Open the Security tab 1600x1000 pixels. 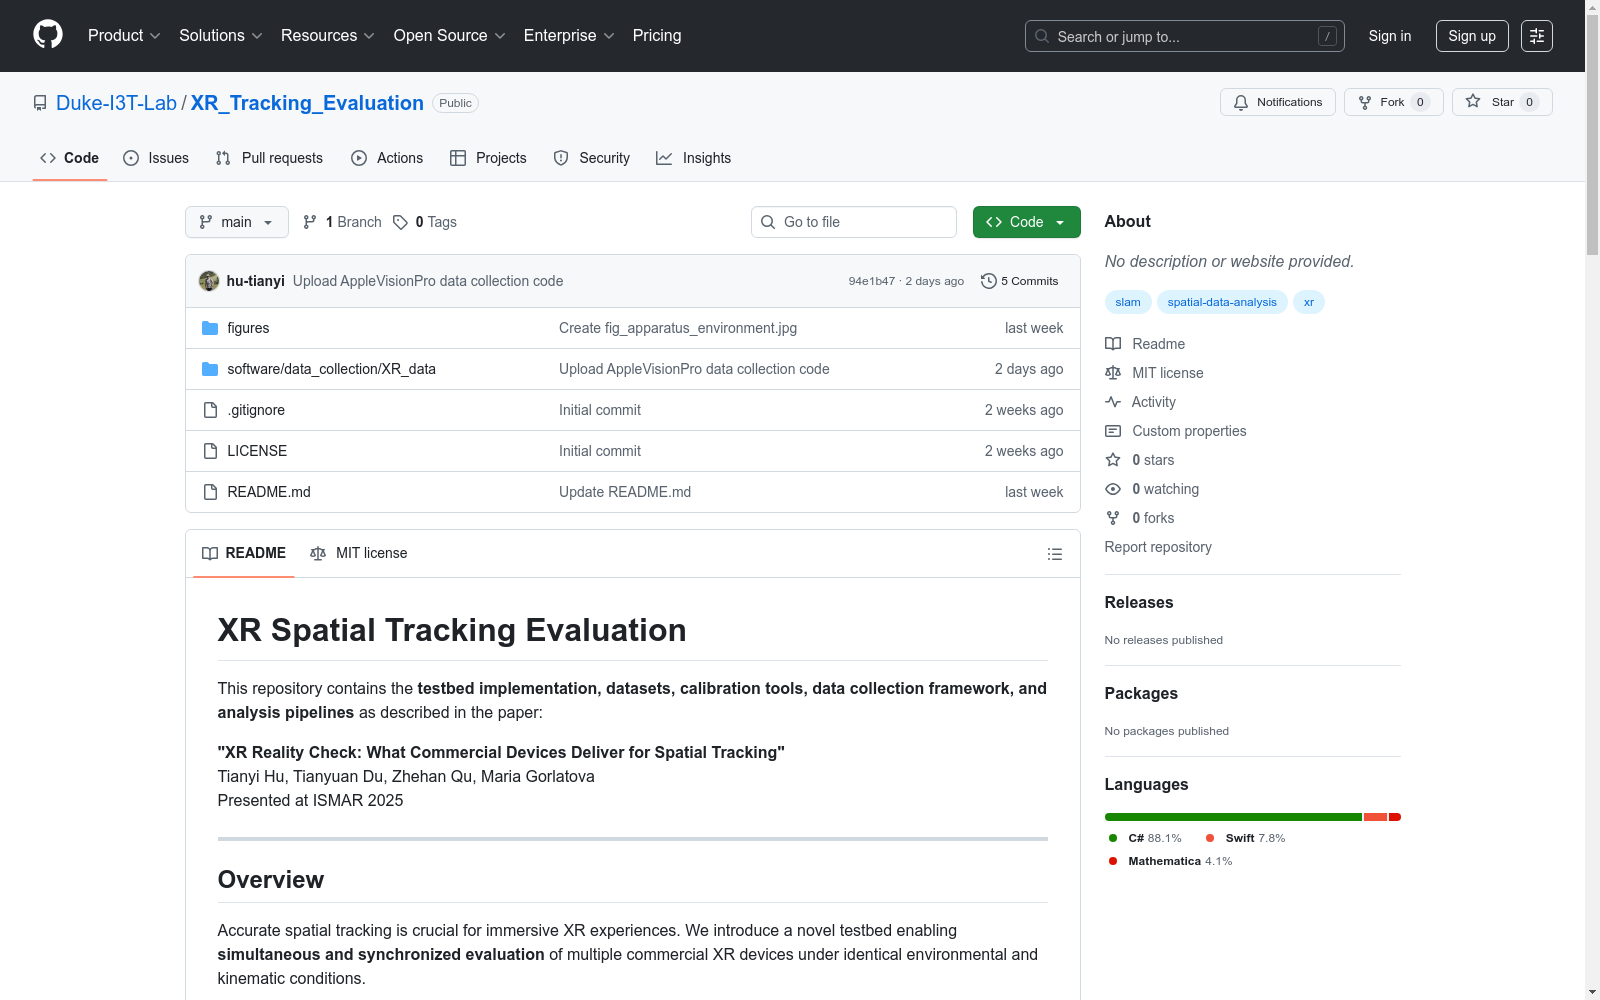tap(592, 158)
